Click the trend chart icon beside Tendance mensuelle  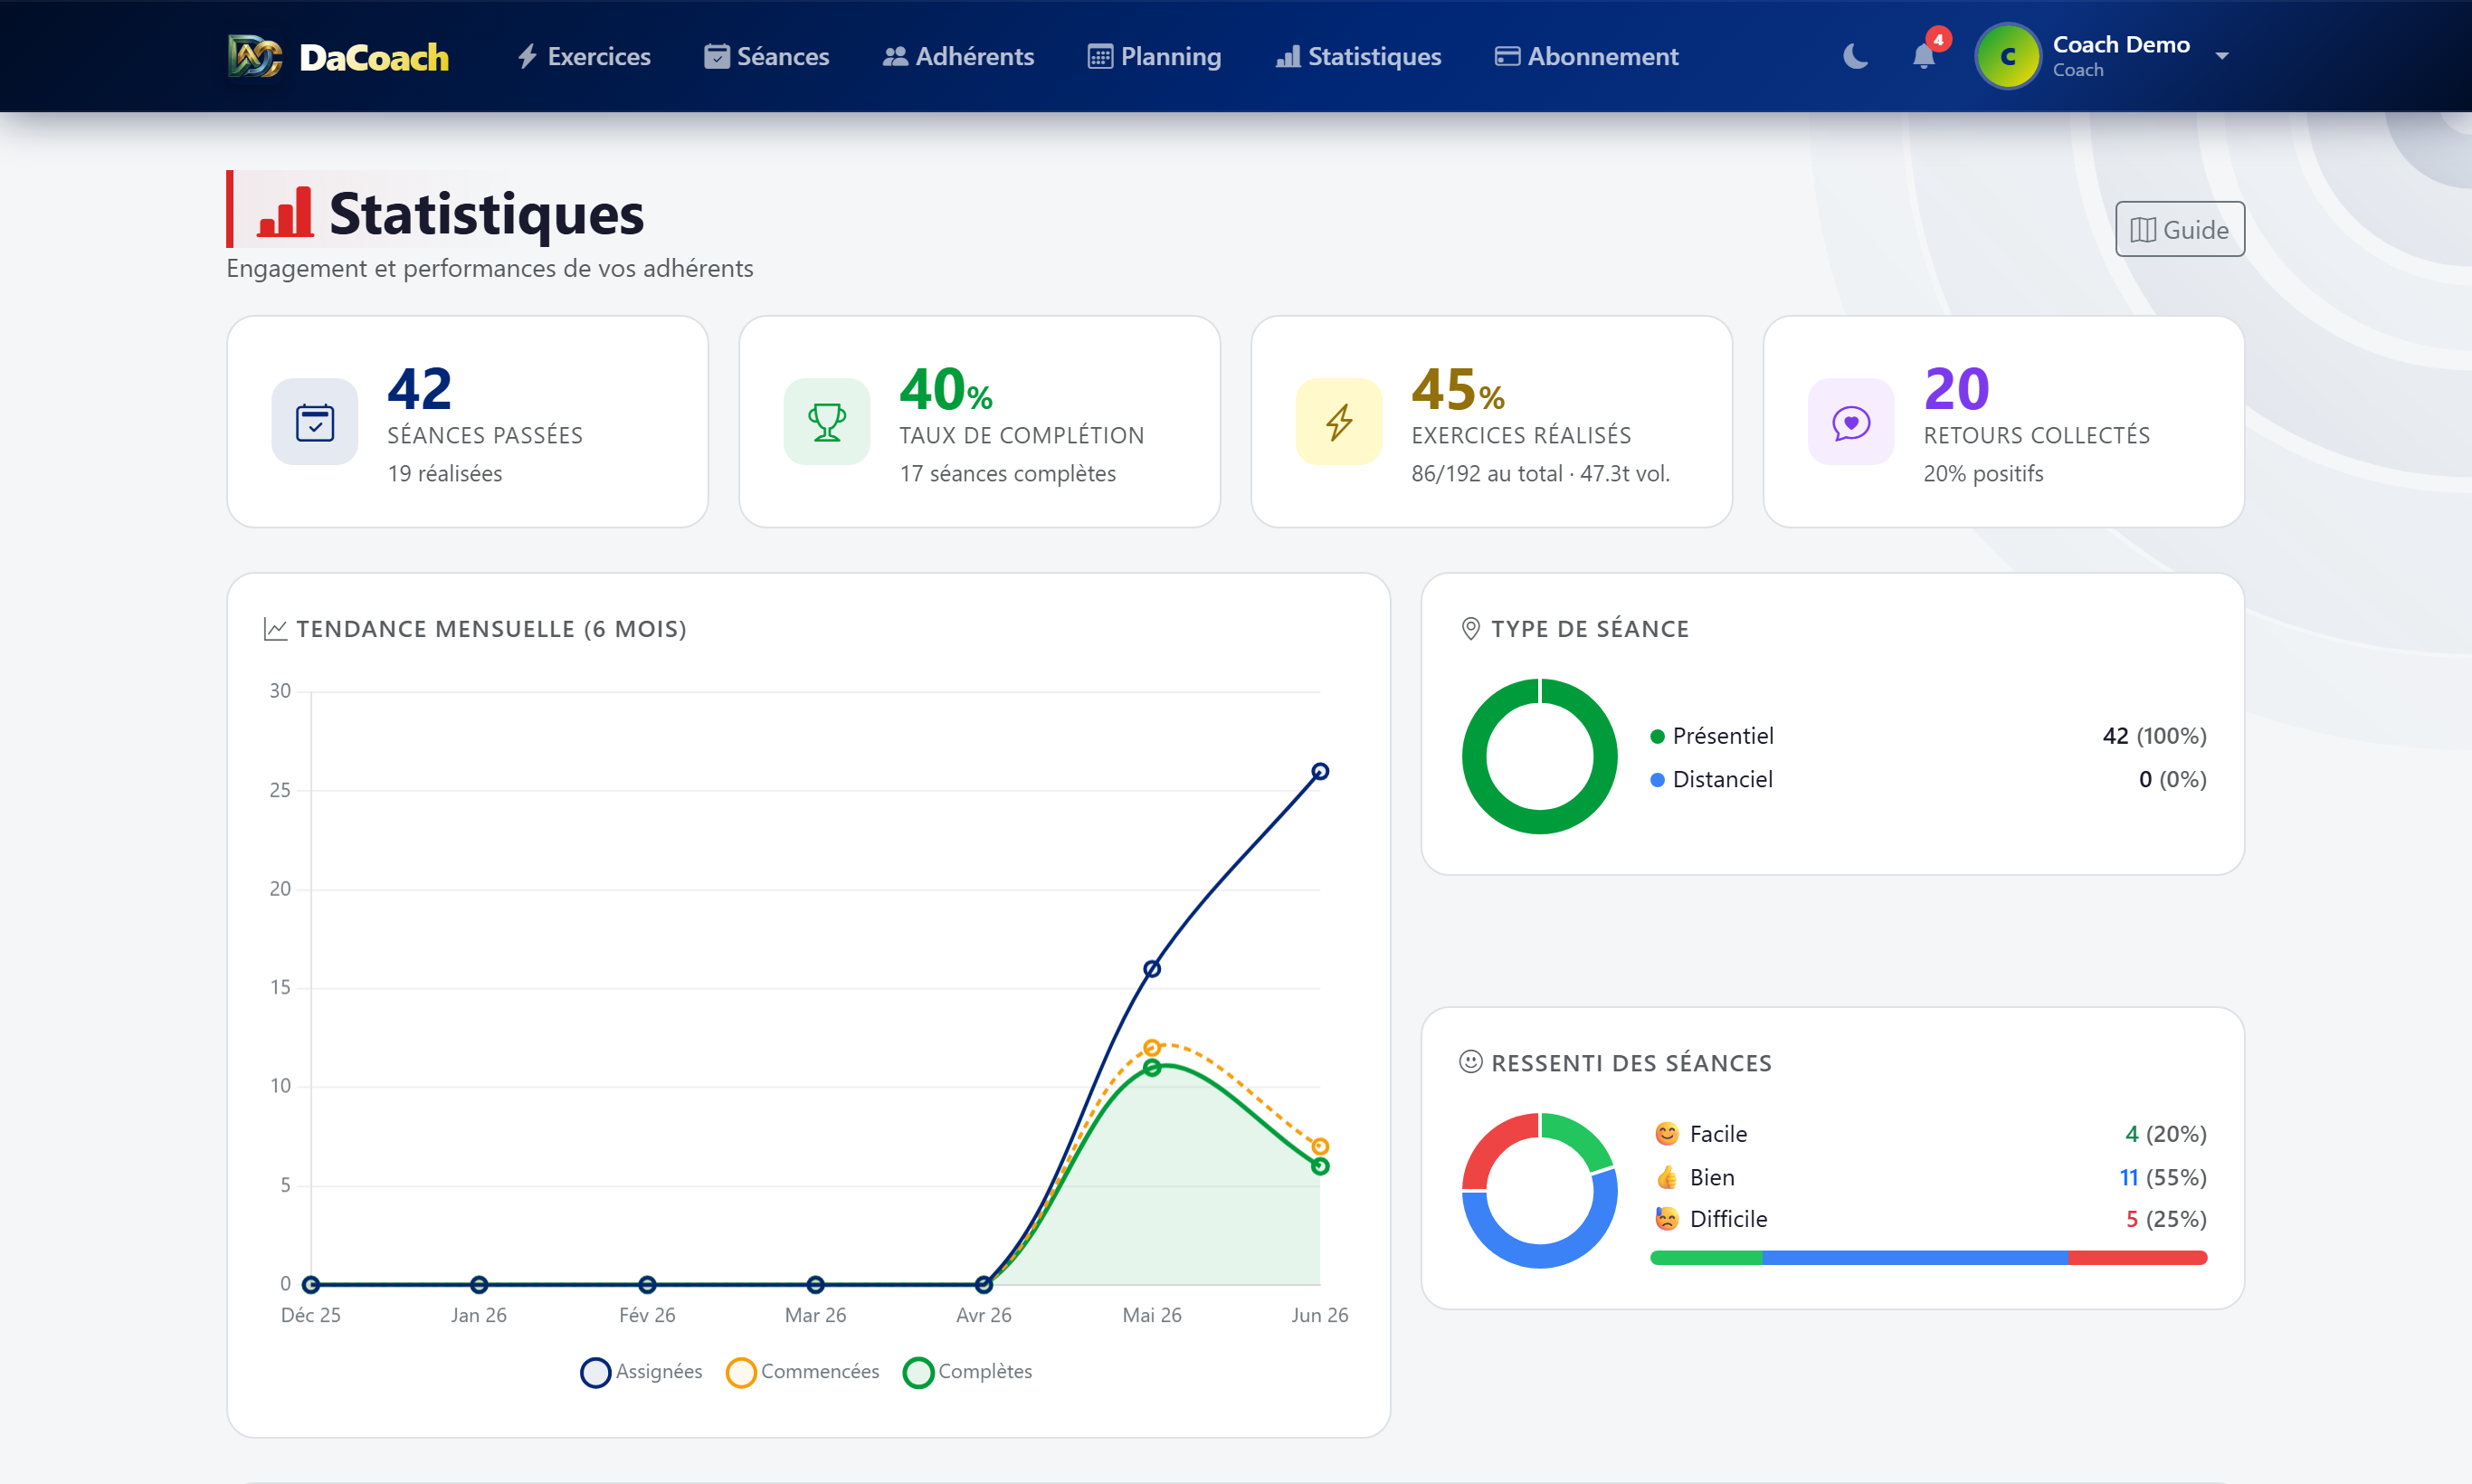pos(275,629)
